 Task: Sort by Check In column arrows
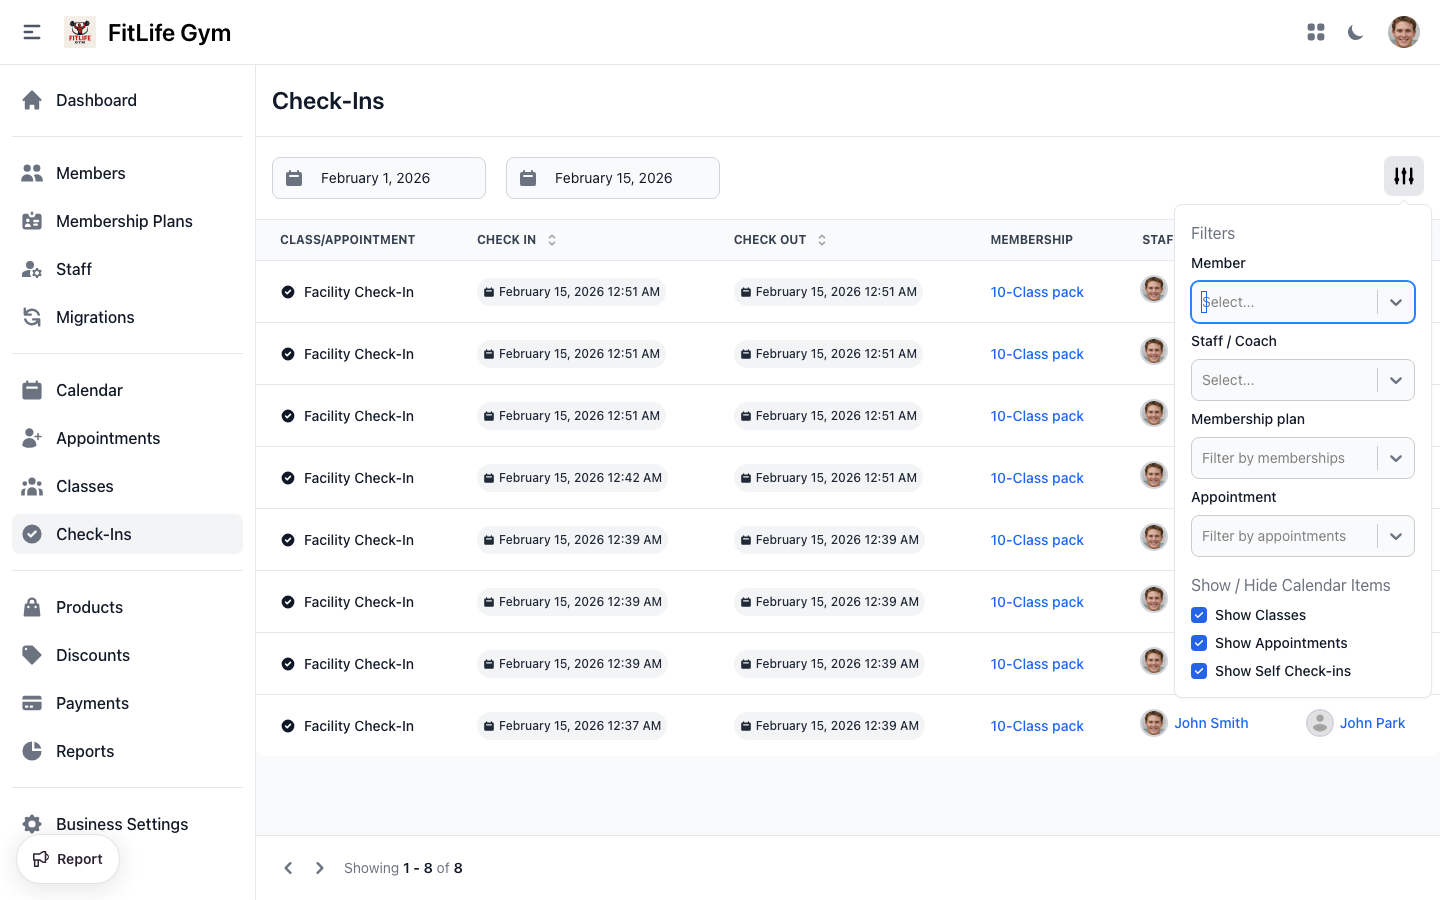[x=552, y=240]
